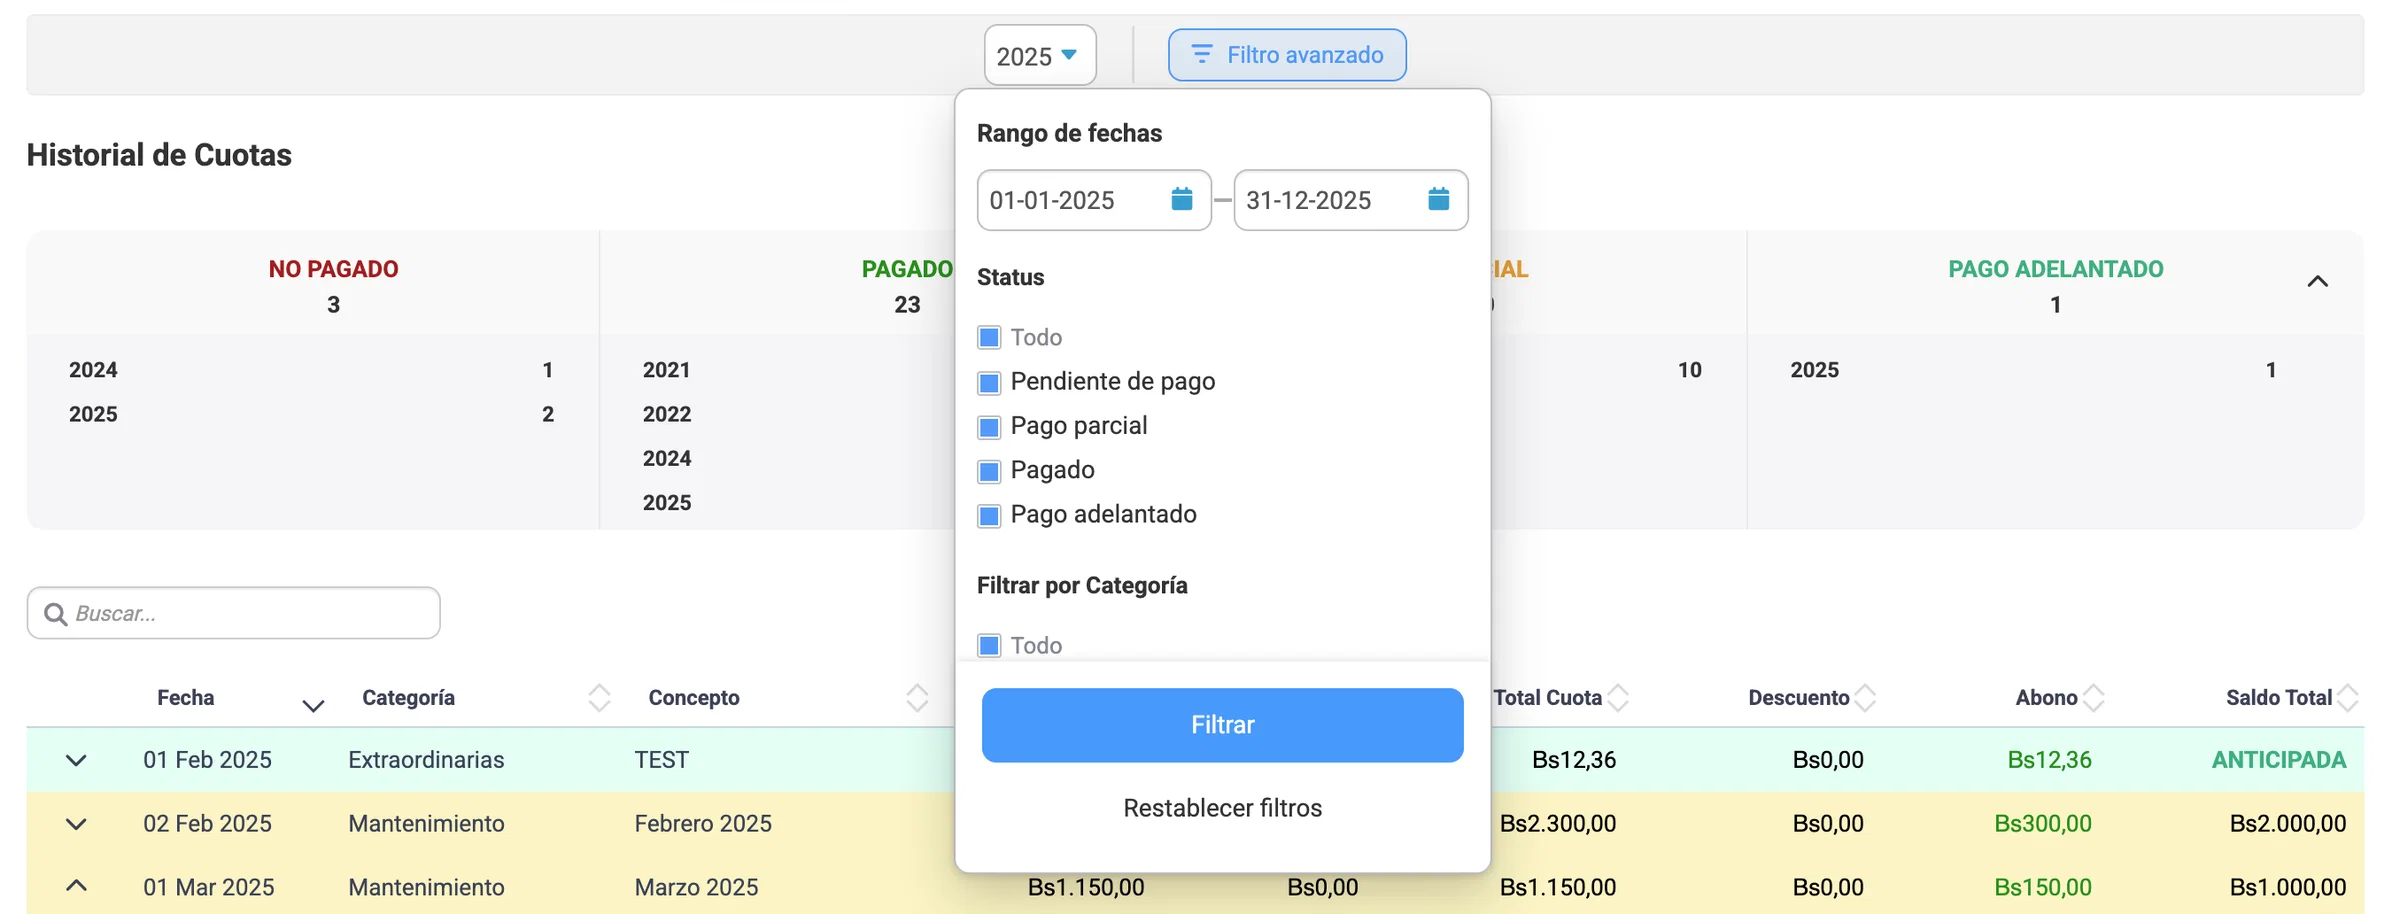The image size is (2400, 914).
Task: Sort by Concepto column arrows
Action: [917, 698]
